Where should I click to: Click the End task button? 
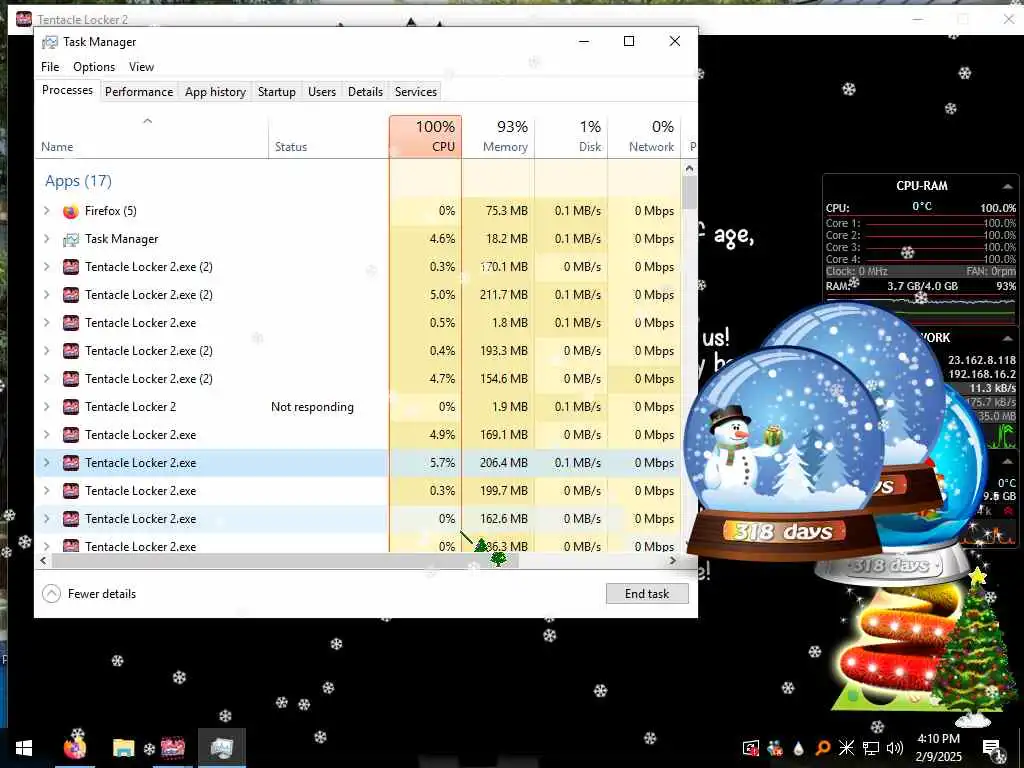click(647, 594)
